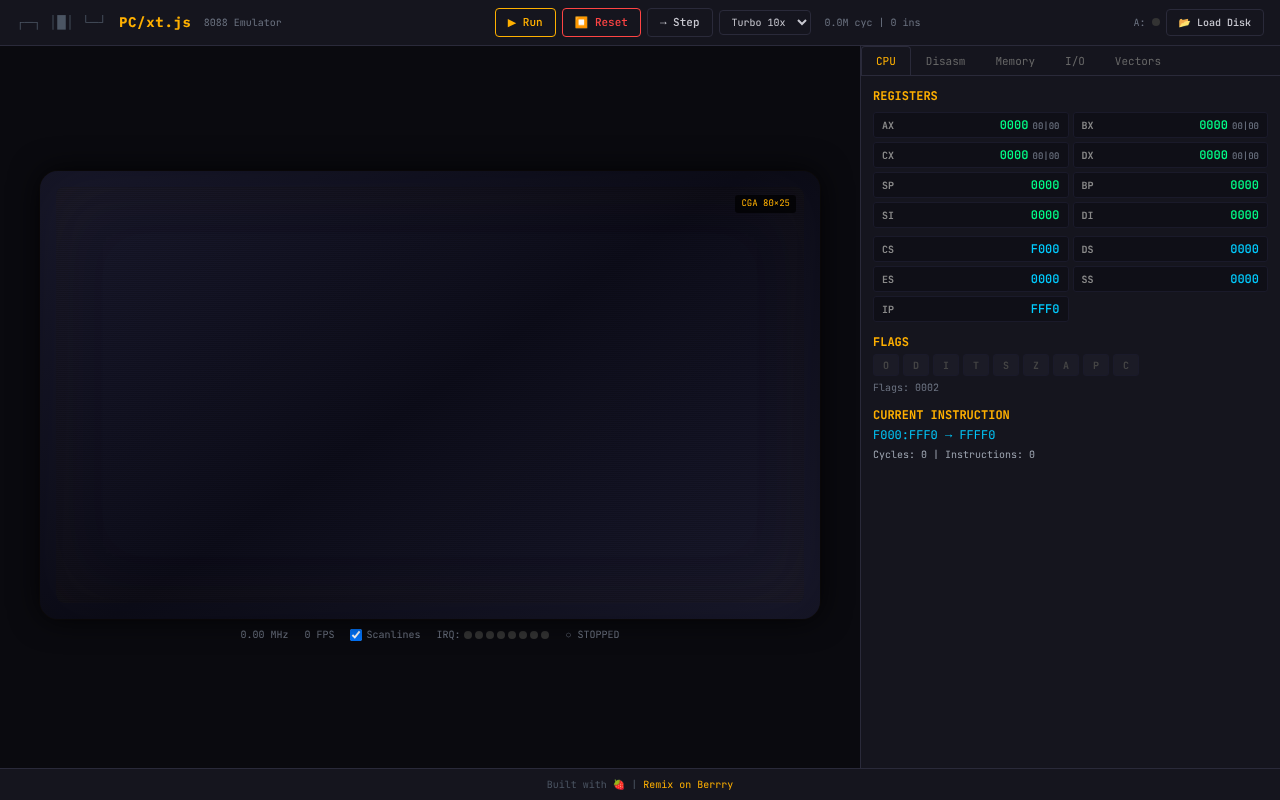Toggle the Scanlines checkbox
Screen dimensions: 1280x800
click(x=356, y=635)
